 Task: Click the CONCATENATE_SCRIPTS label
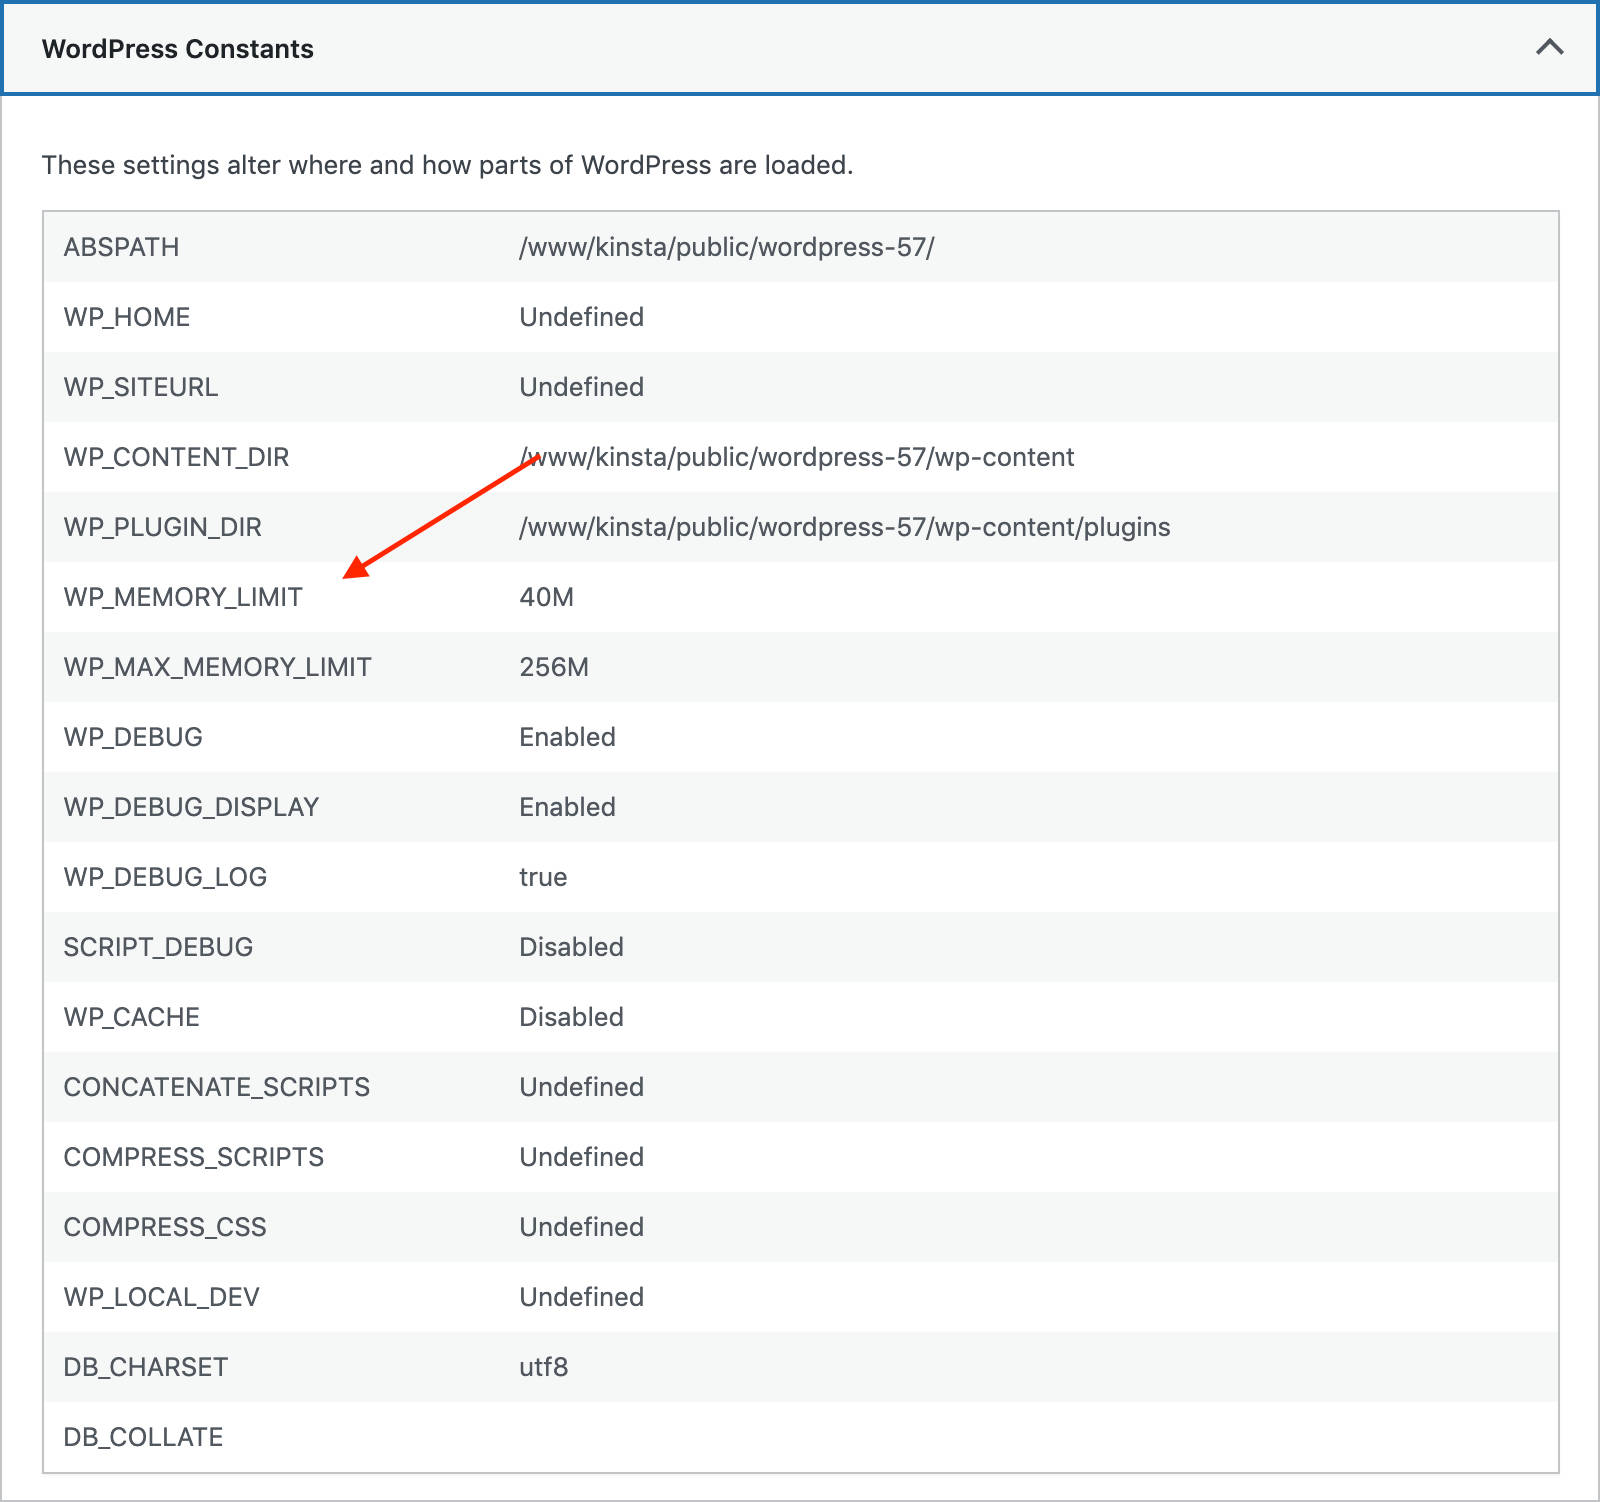216,1087
